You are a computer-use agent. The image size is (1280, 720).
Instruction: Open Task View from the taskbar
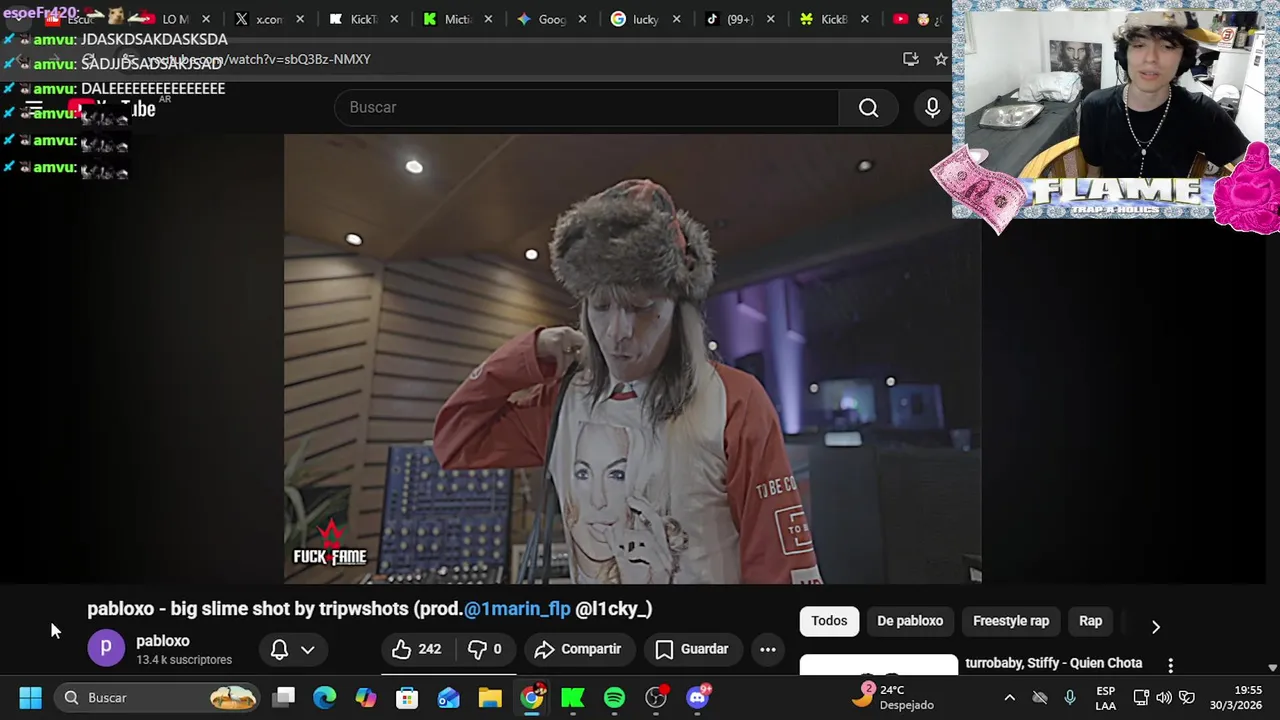[x=284, y=697]
